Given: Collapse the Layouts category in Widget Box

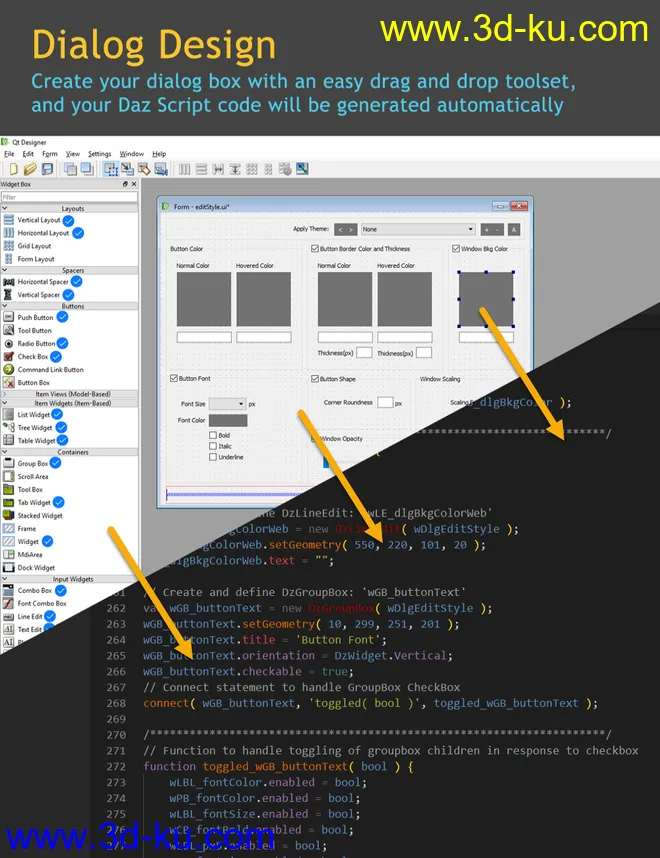Looking at the screenshot, I should [x=72, y=208].
